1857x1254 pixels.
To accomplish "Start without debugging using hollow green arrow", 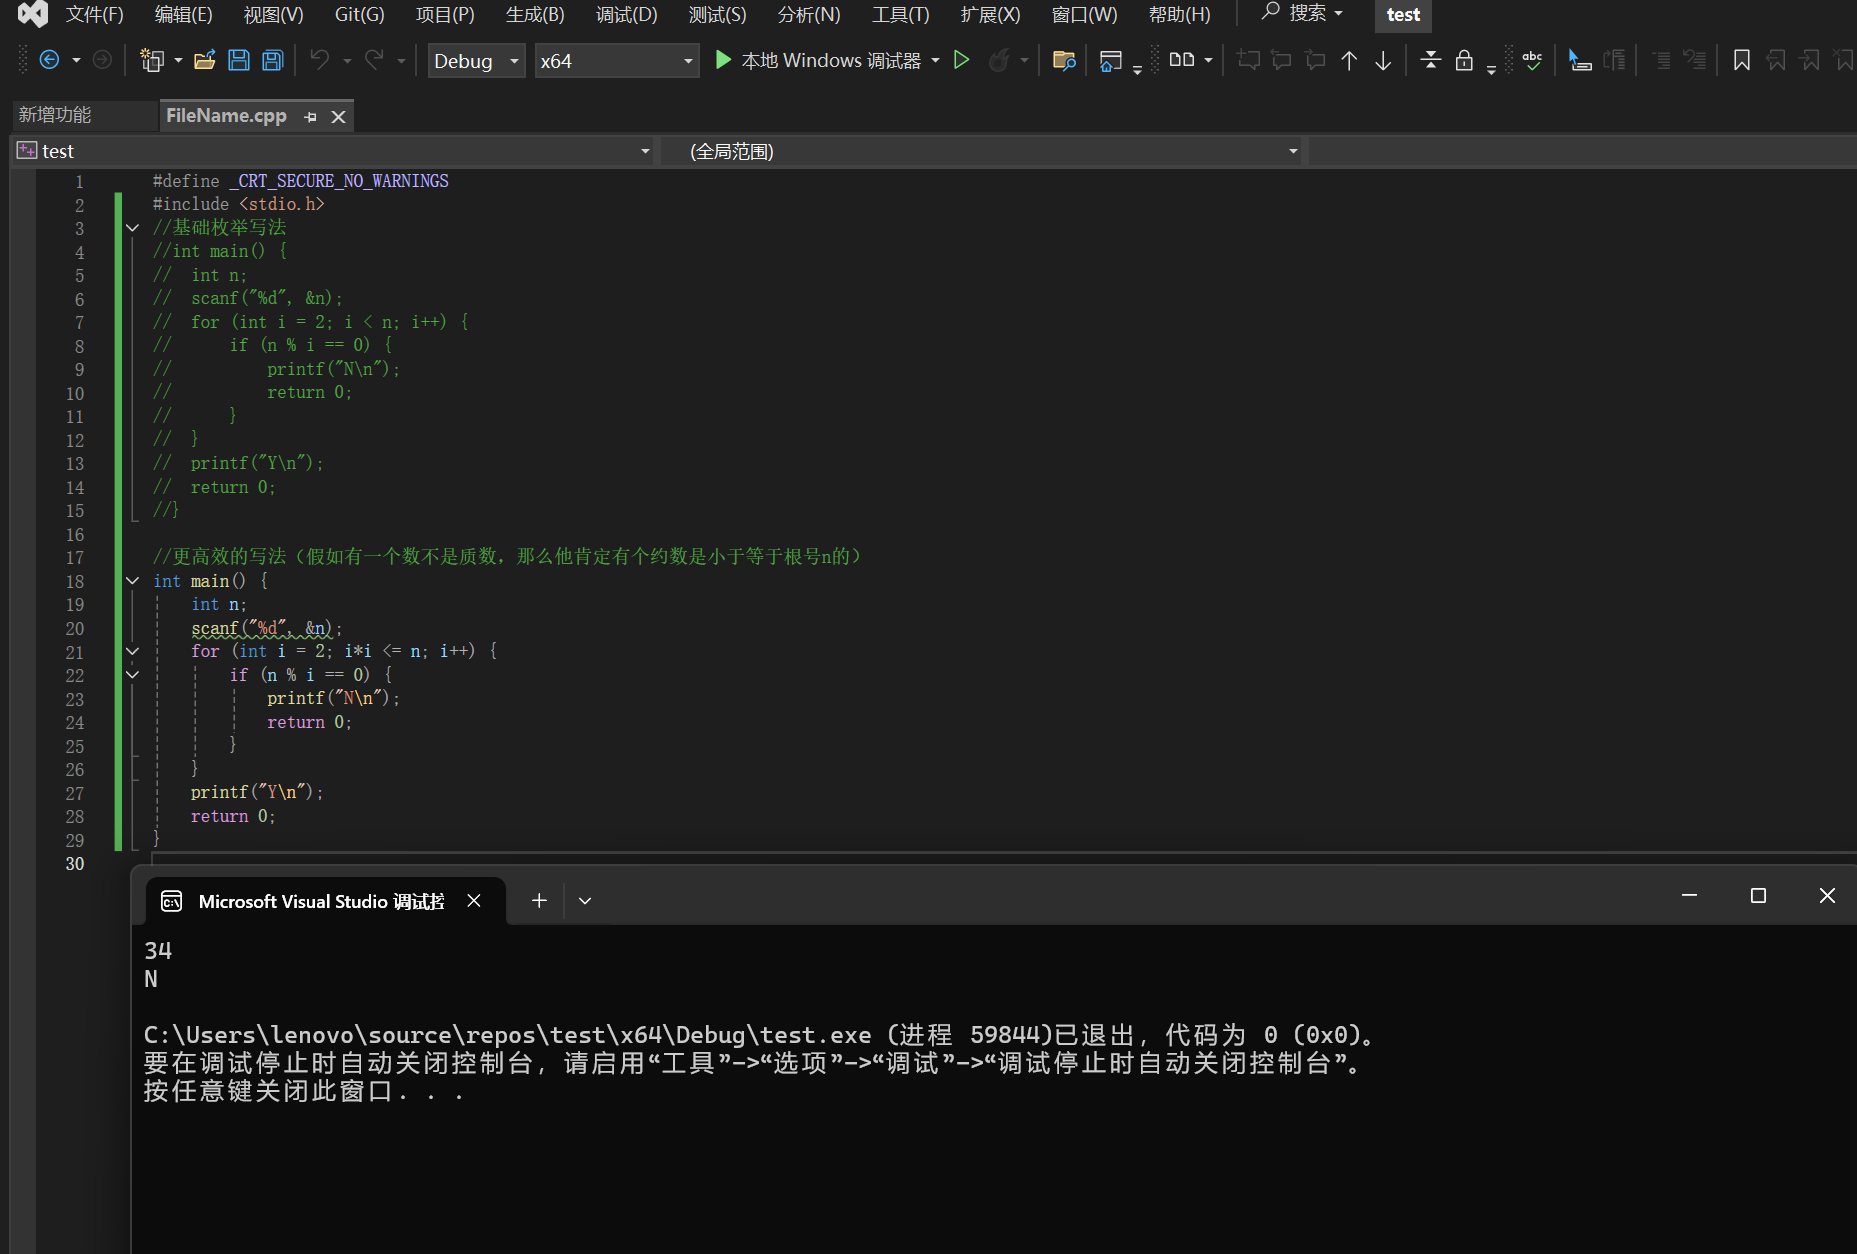I will coord(961,61).
